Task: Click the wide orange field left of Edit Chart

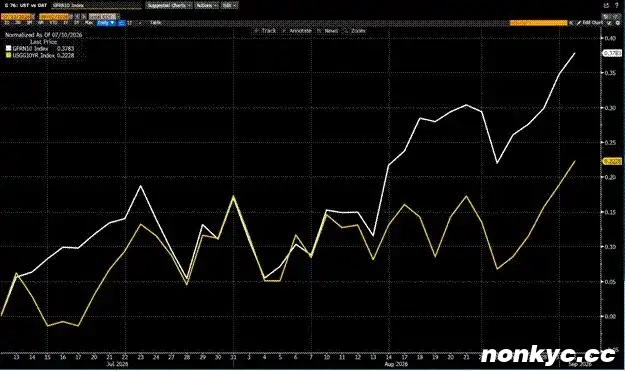Action: [539, 23]
